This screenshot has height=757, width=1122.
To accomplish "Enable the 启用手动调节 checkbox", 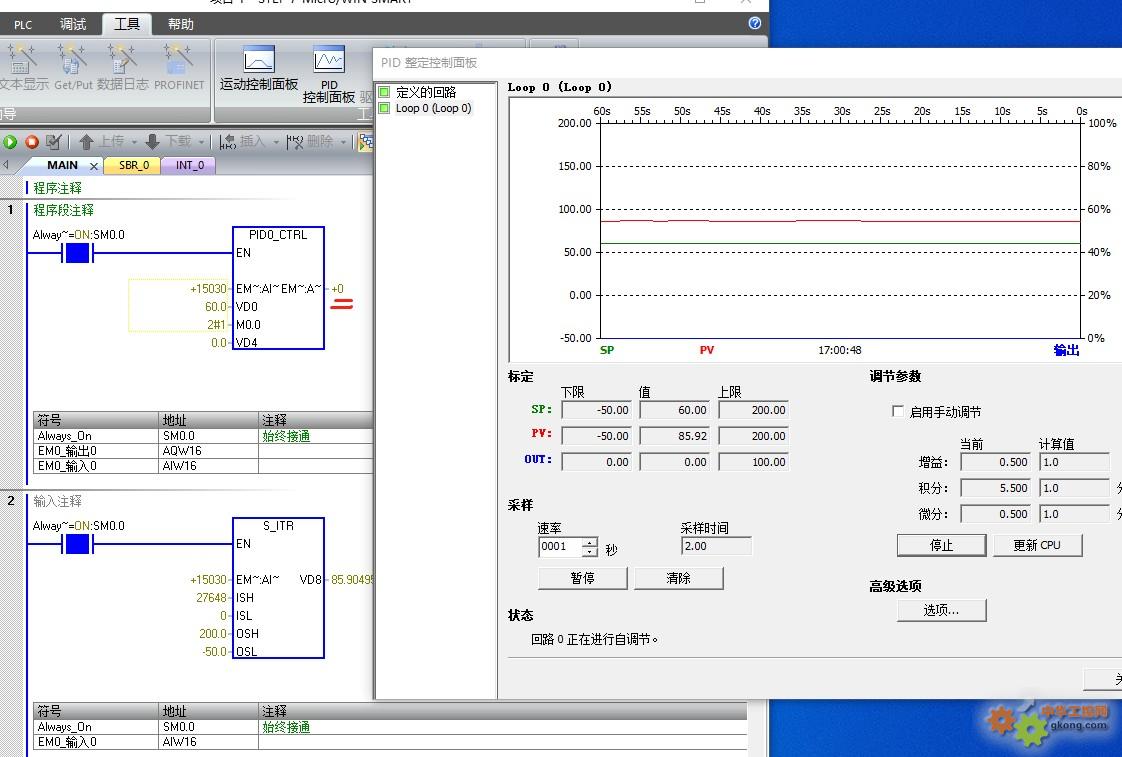I will (897, 411).
